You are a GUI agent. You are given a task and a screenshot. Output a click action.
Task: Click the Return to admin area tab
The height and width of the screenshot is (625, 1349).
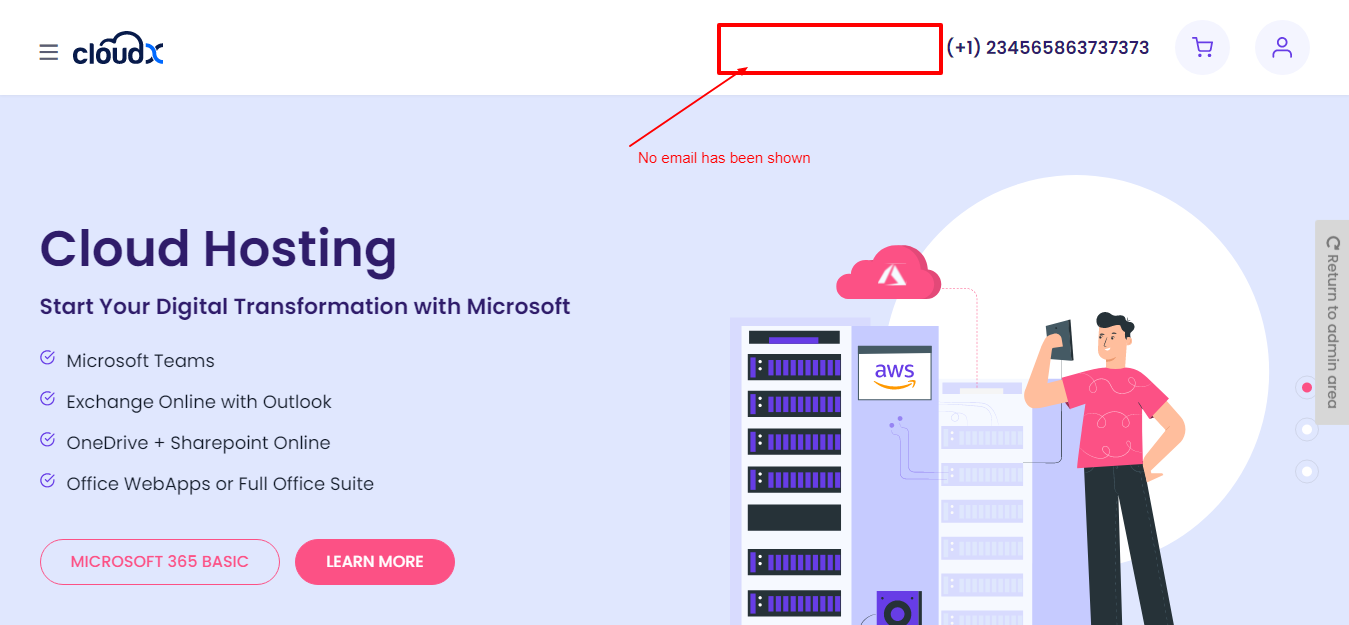1331,322
